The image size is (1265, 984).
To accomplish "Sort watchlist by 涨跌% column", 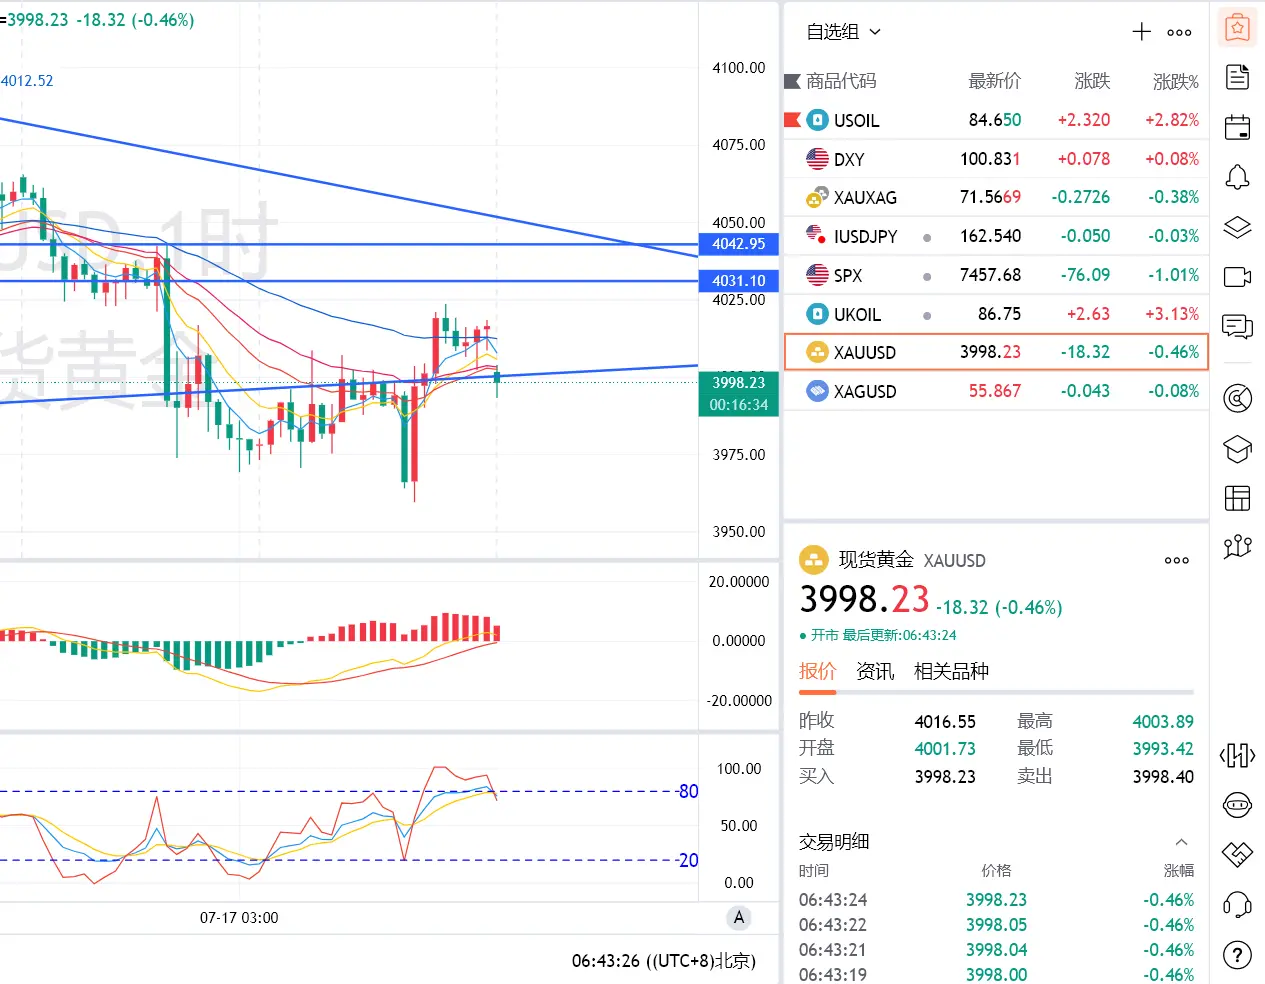I will [1176, 81].
